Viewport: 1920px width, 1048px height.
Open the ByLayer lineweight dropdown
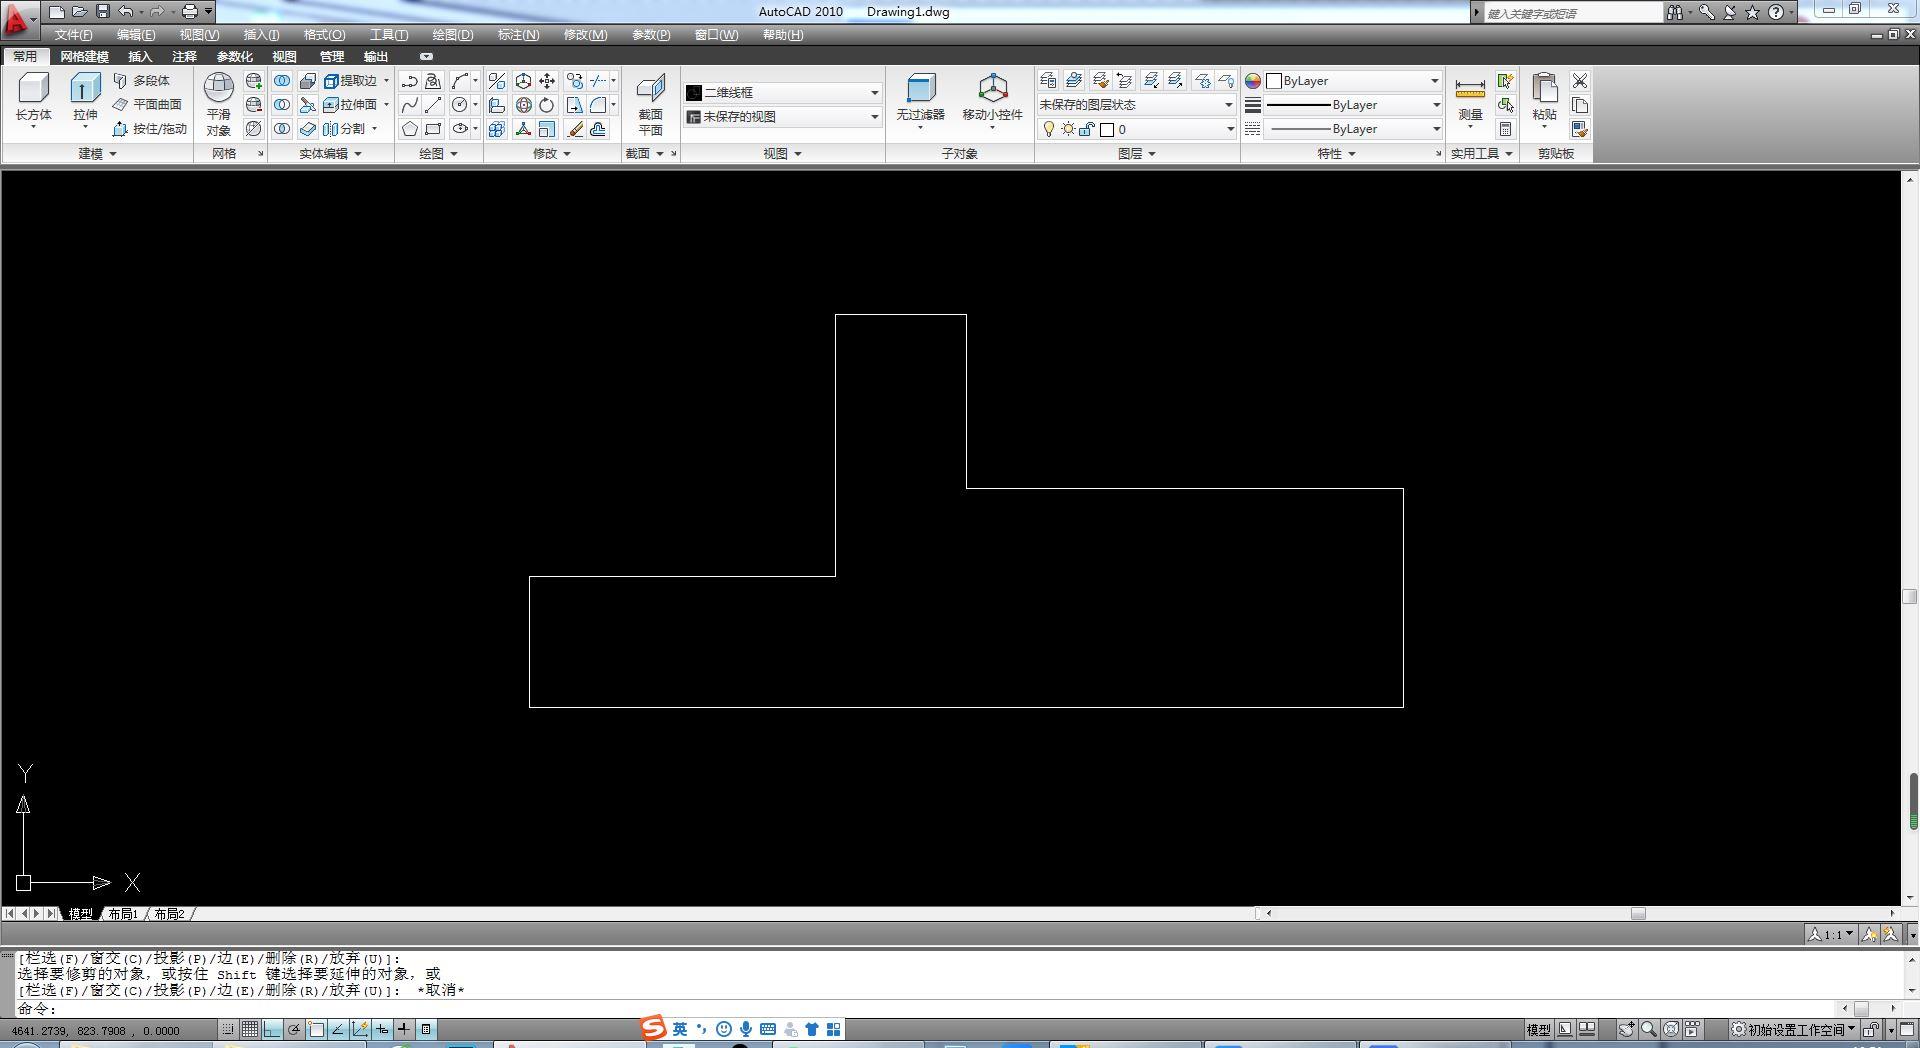[1354, 105]
